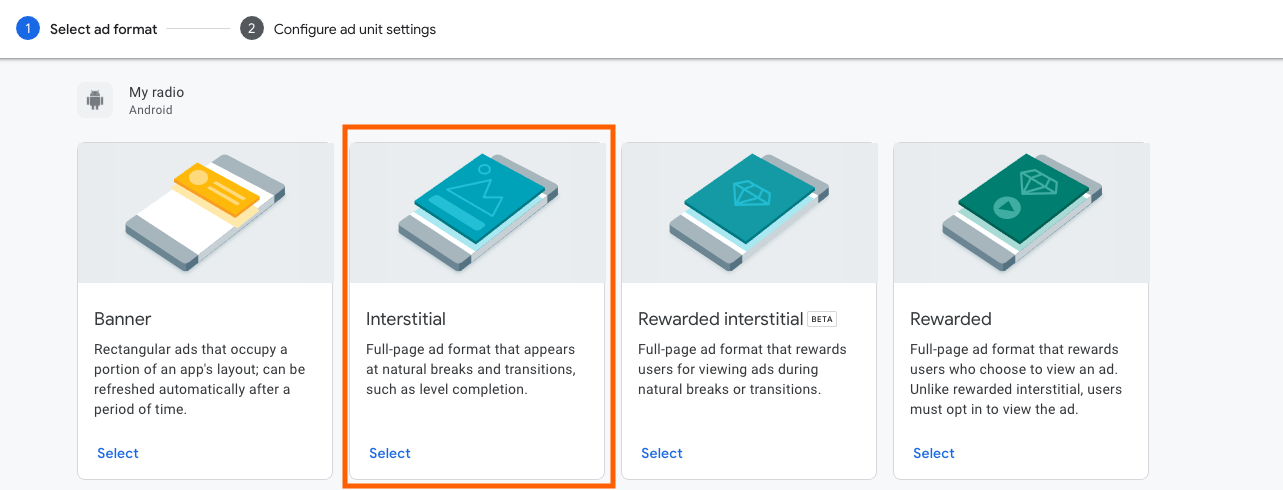Open the Configure ad unit settings step

[355, 29]
